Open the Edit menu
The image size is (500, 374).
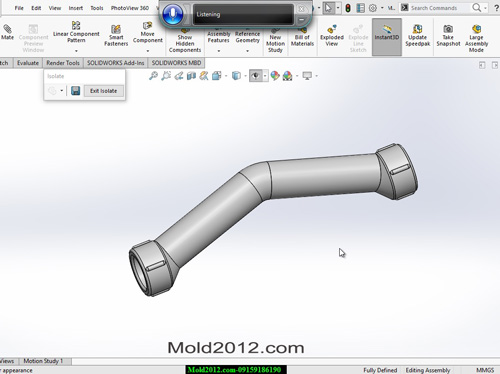pyautogui.click(x=36, y=8)
